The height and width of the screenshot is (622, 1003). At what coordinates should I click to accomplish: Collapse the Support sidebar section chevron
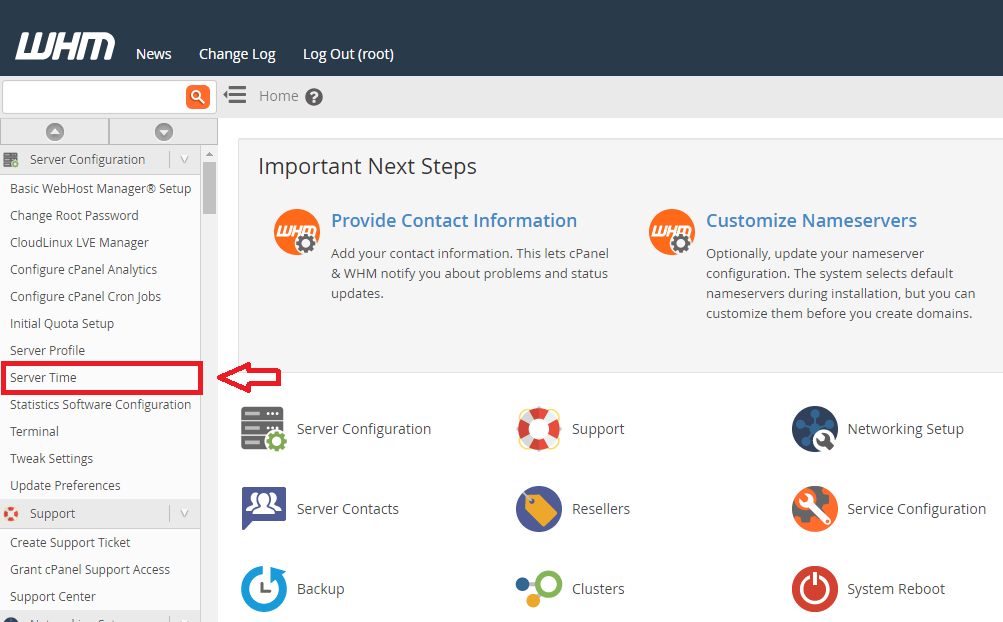point(184,513)
